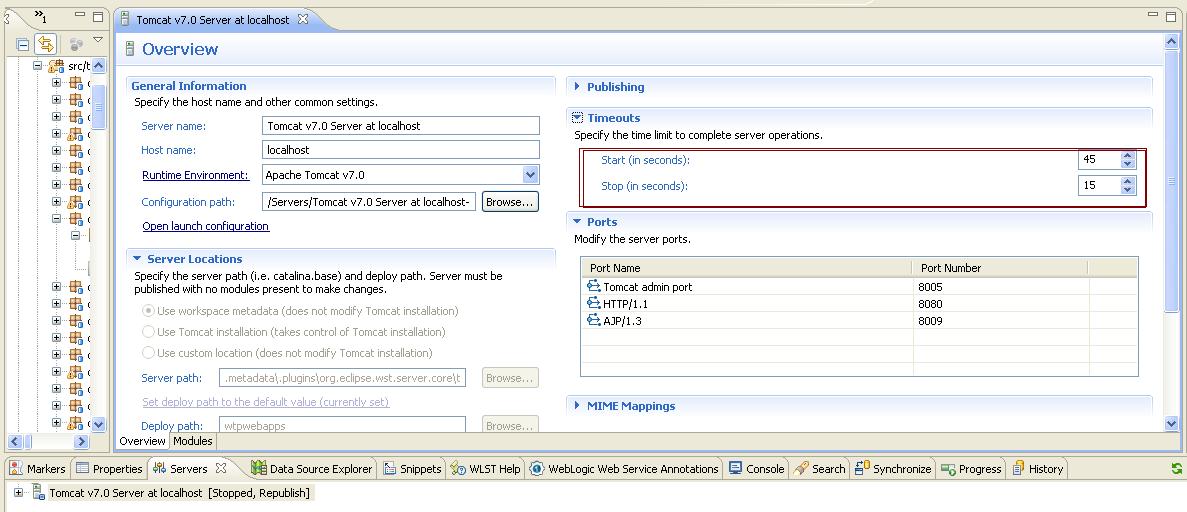This screenshot has width=1187, height=512.
Task: Open the Runtime Environment link
Action: click(195, 175)
